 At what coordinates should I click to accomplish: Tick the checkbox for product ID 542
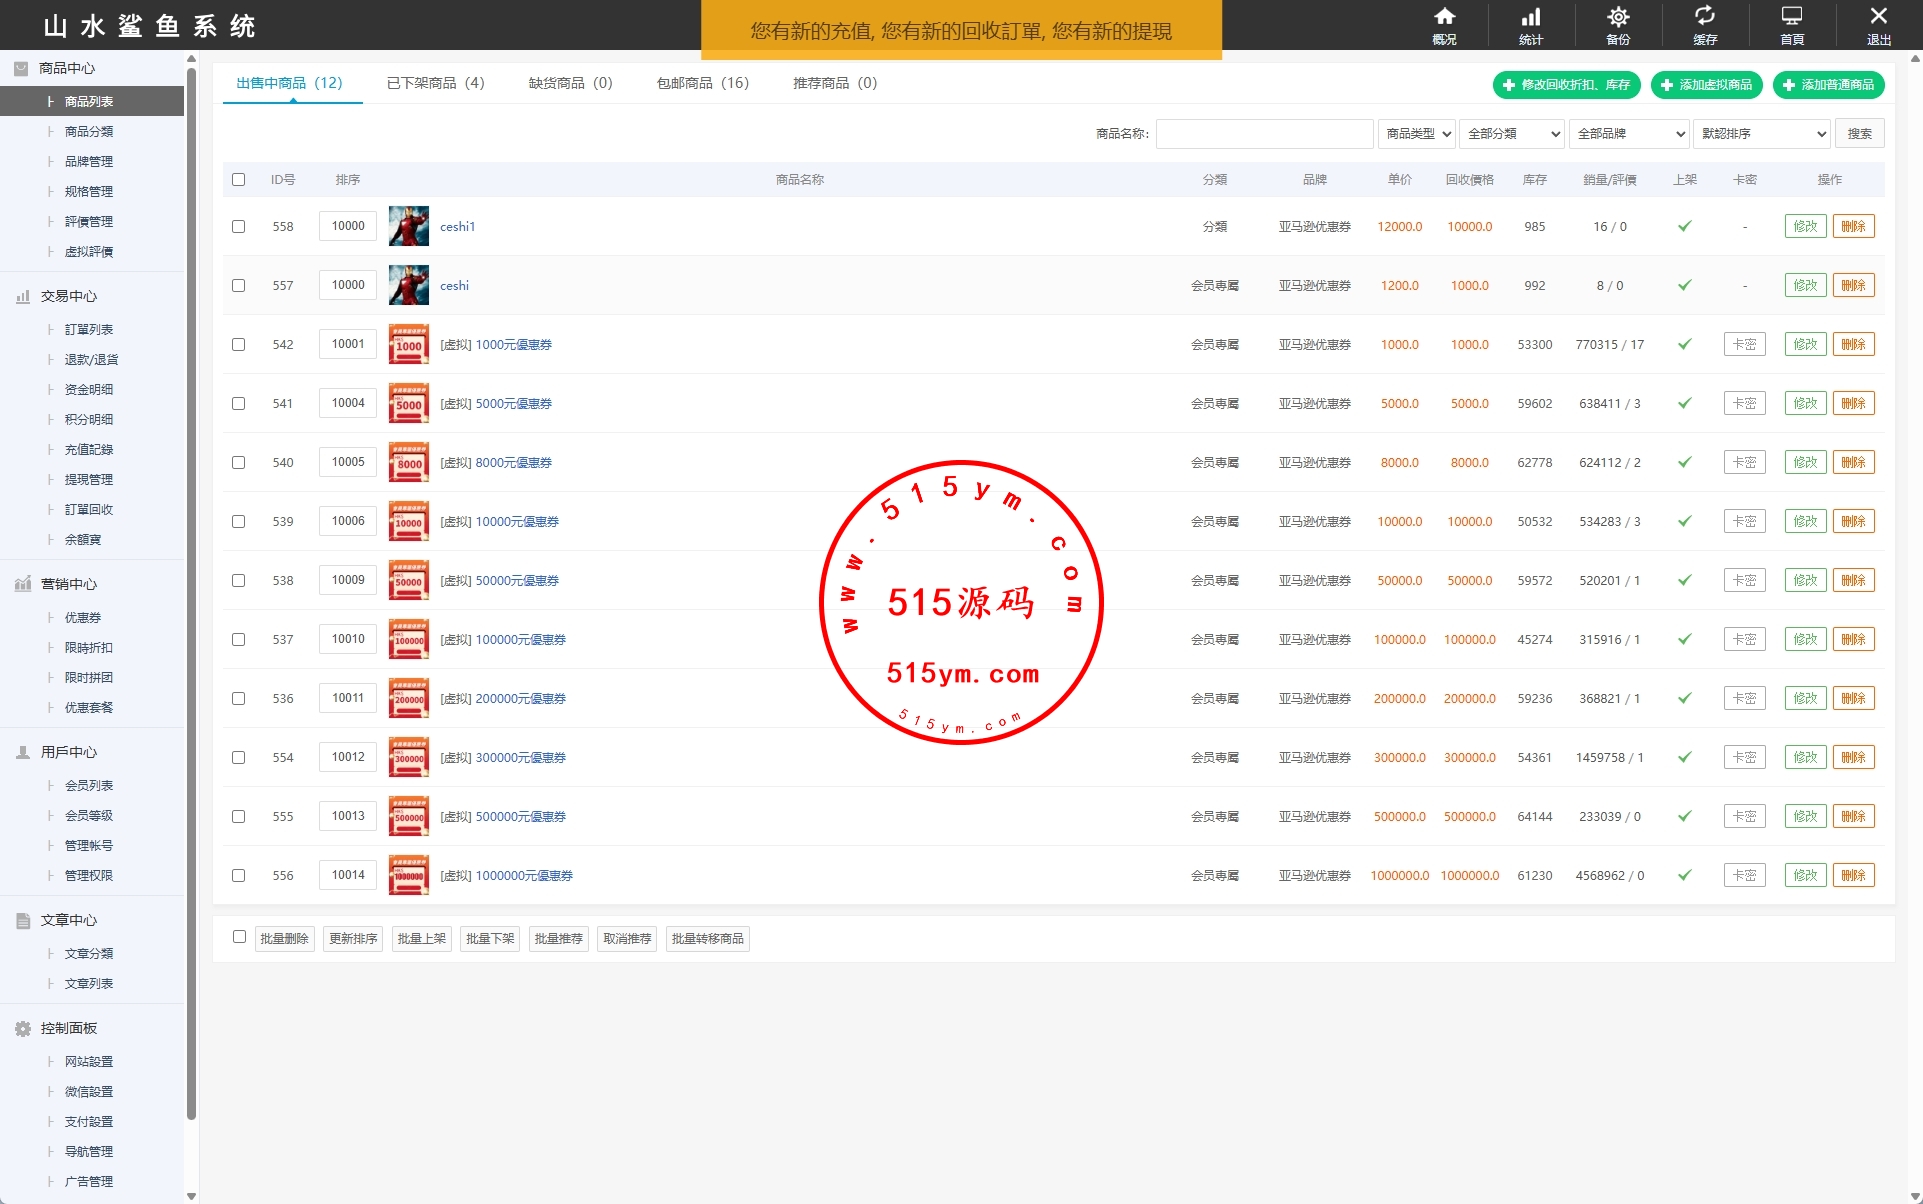(x=238, y=344)
